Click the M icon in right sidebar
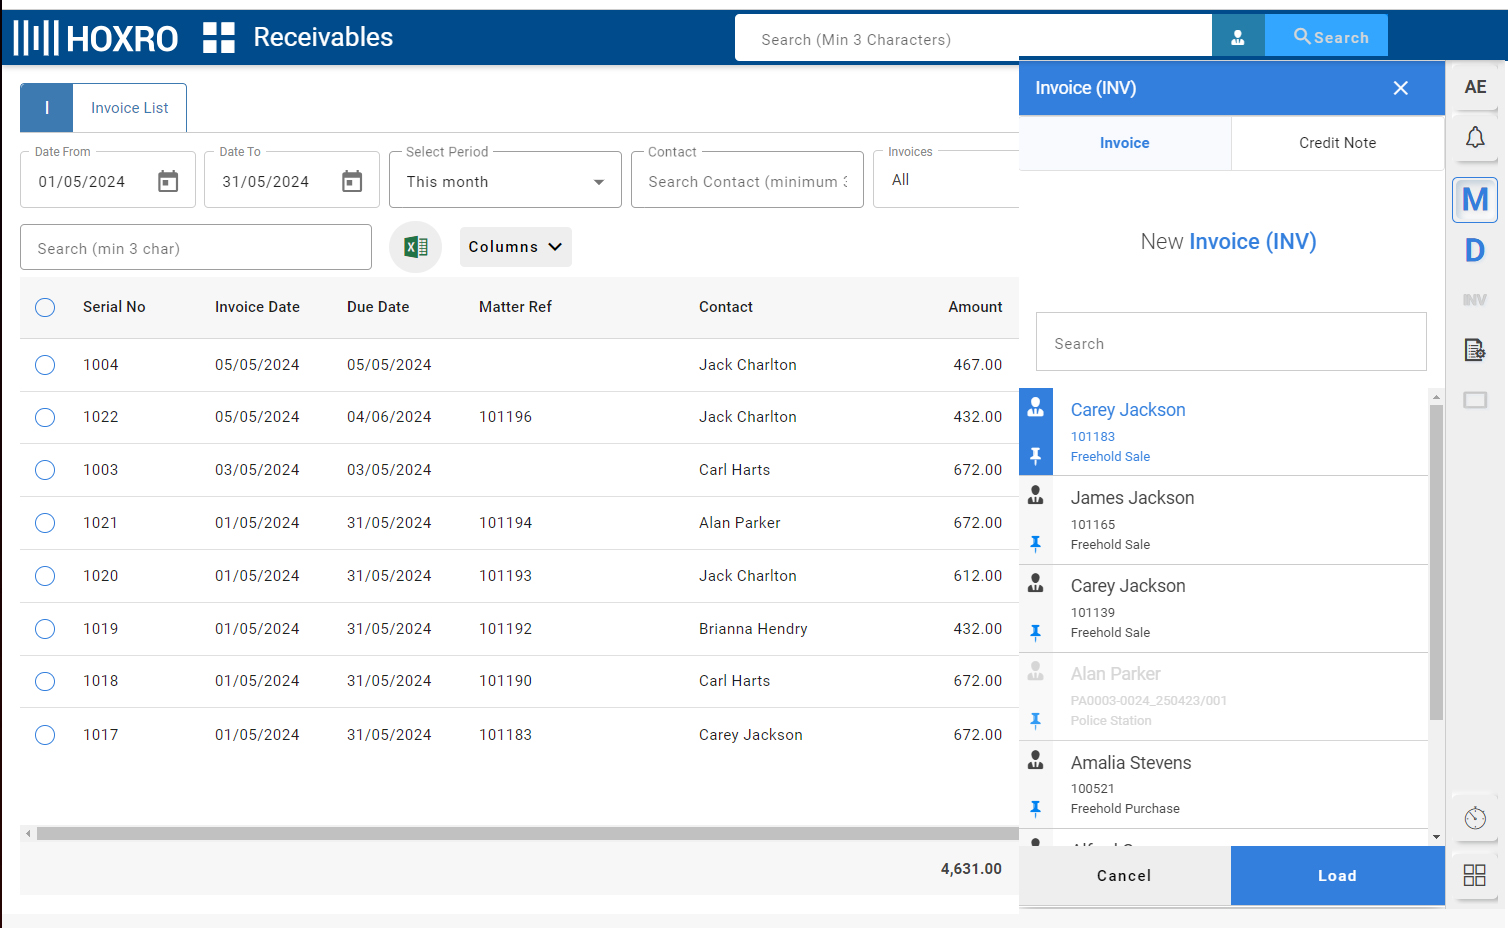 click(x=1475, y=200)
